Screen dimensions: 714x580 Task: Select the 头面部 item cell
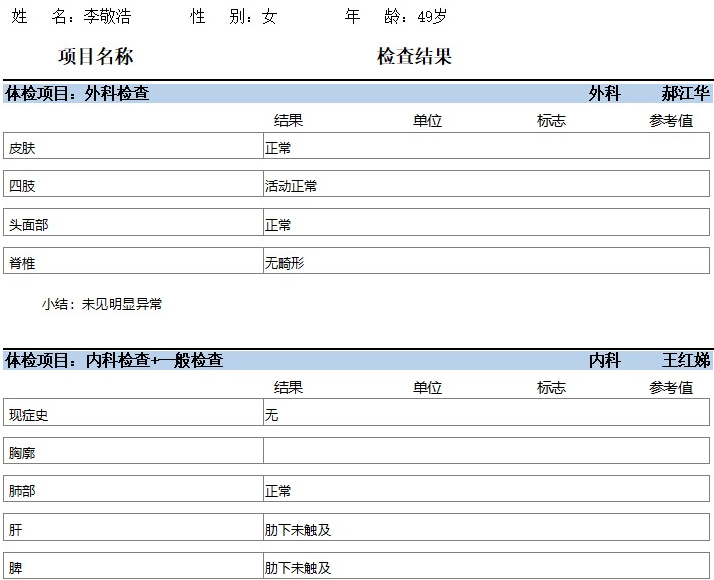click(x=133, y=222)
